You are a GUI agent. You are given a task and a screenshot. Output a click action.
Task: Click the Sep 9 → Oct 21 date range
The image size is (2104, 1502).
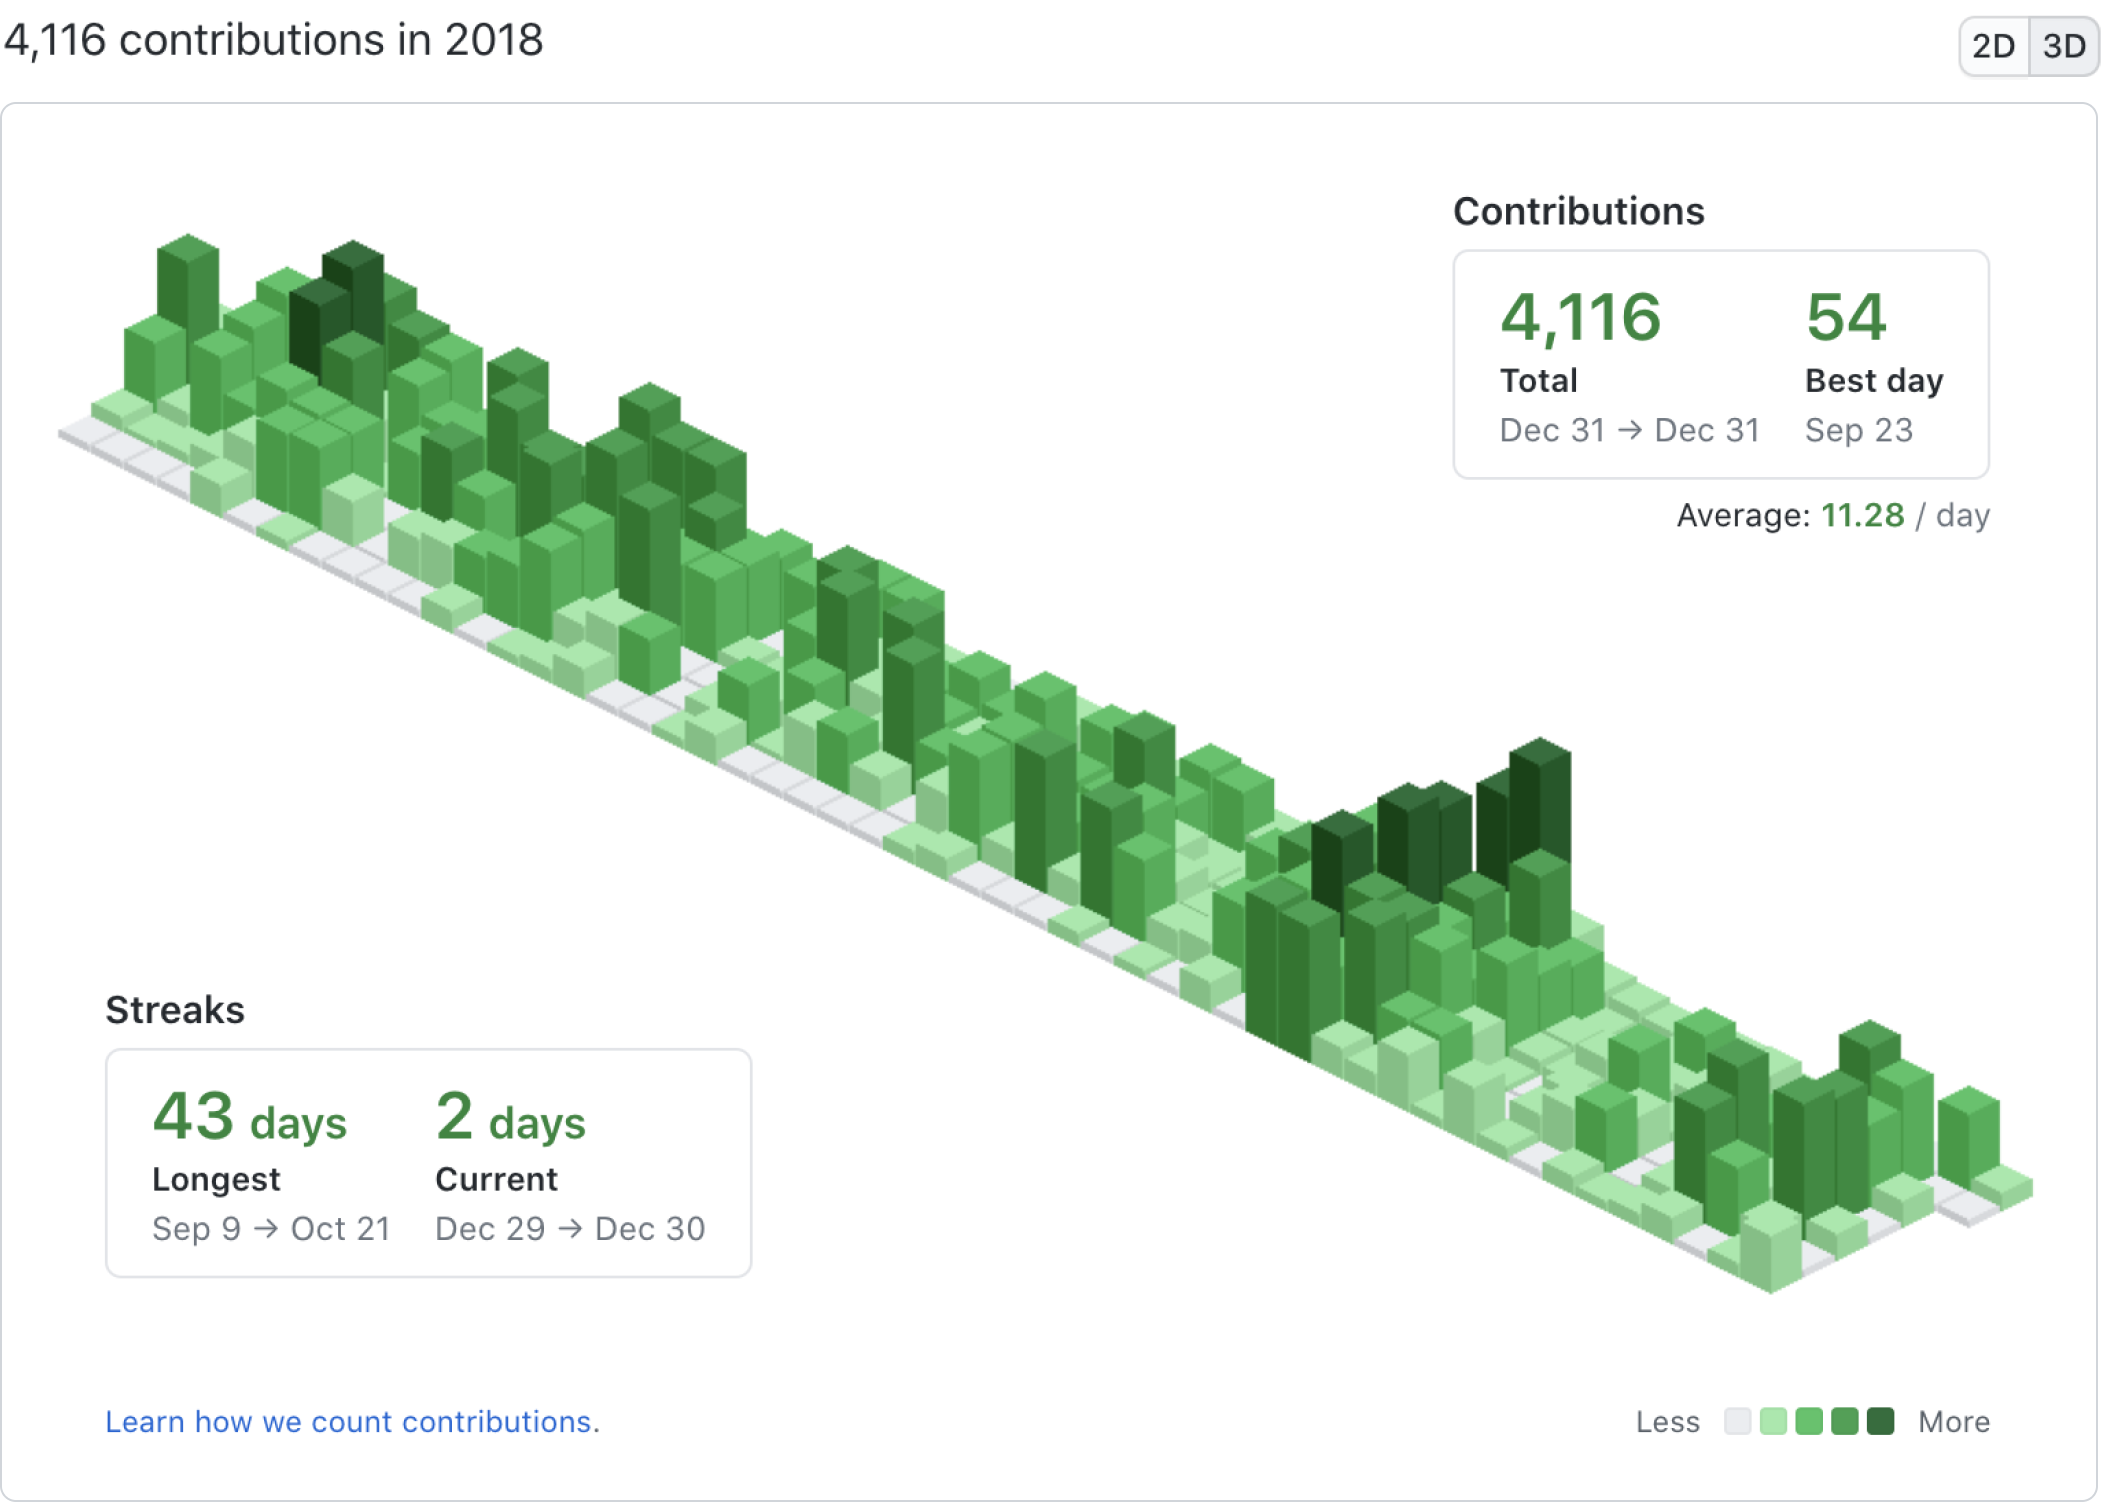[270, 1228]
